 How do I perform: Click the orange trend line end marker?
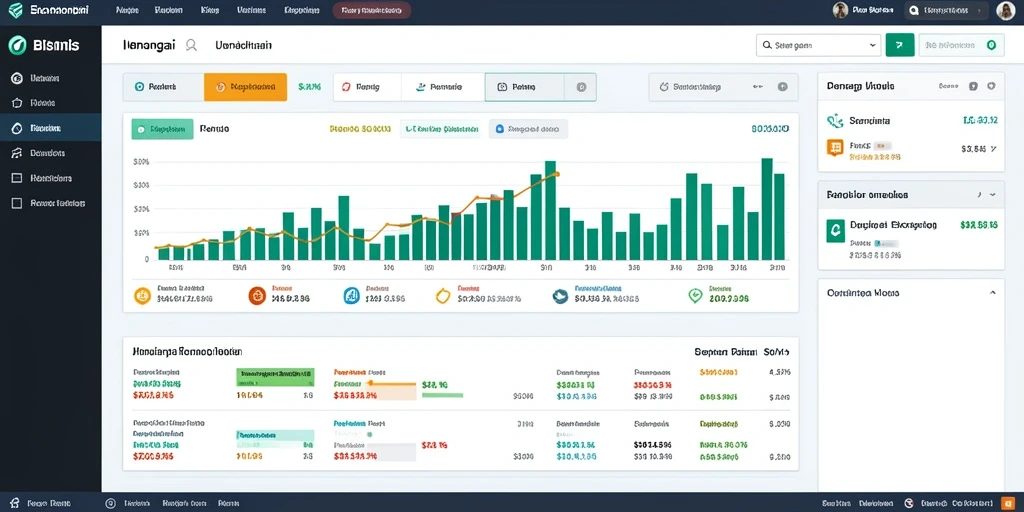[556, 174]
